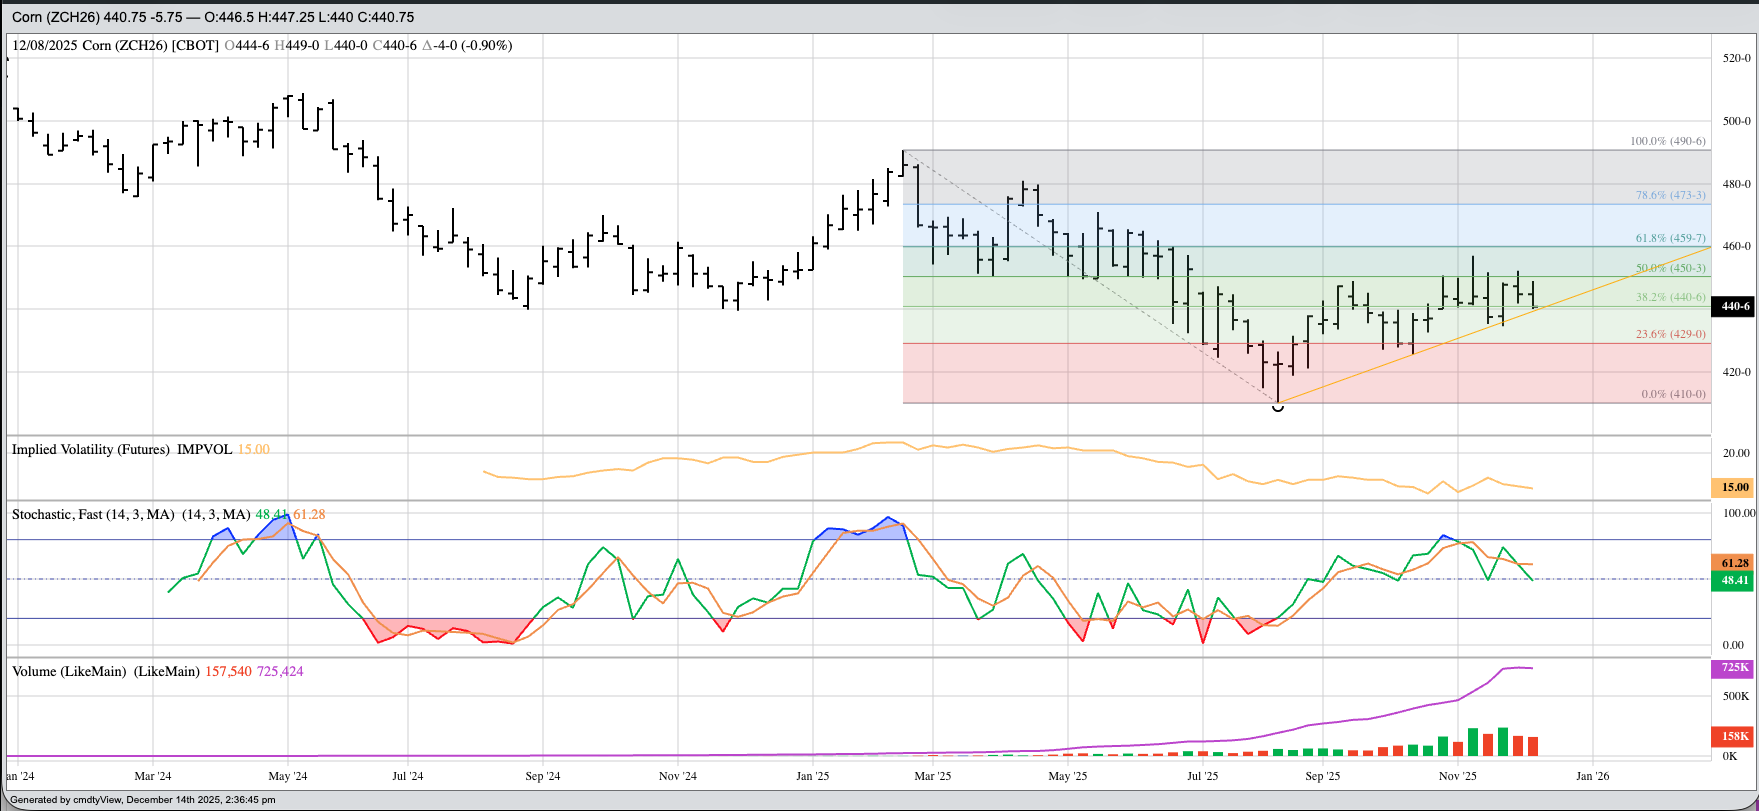1759x811 pixels.
Task: Click the Implied Volatility (Futures) study title
Action: [x=91, y=450]
